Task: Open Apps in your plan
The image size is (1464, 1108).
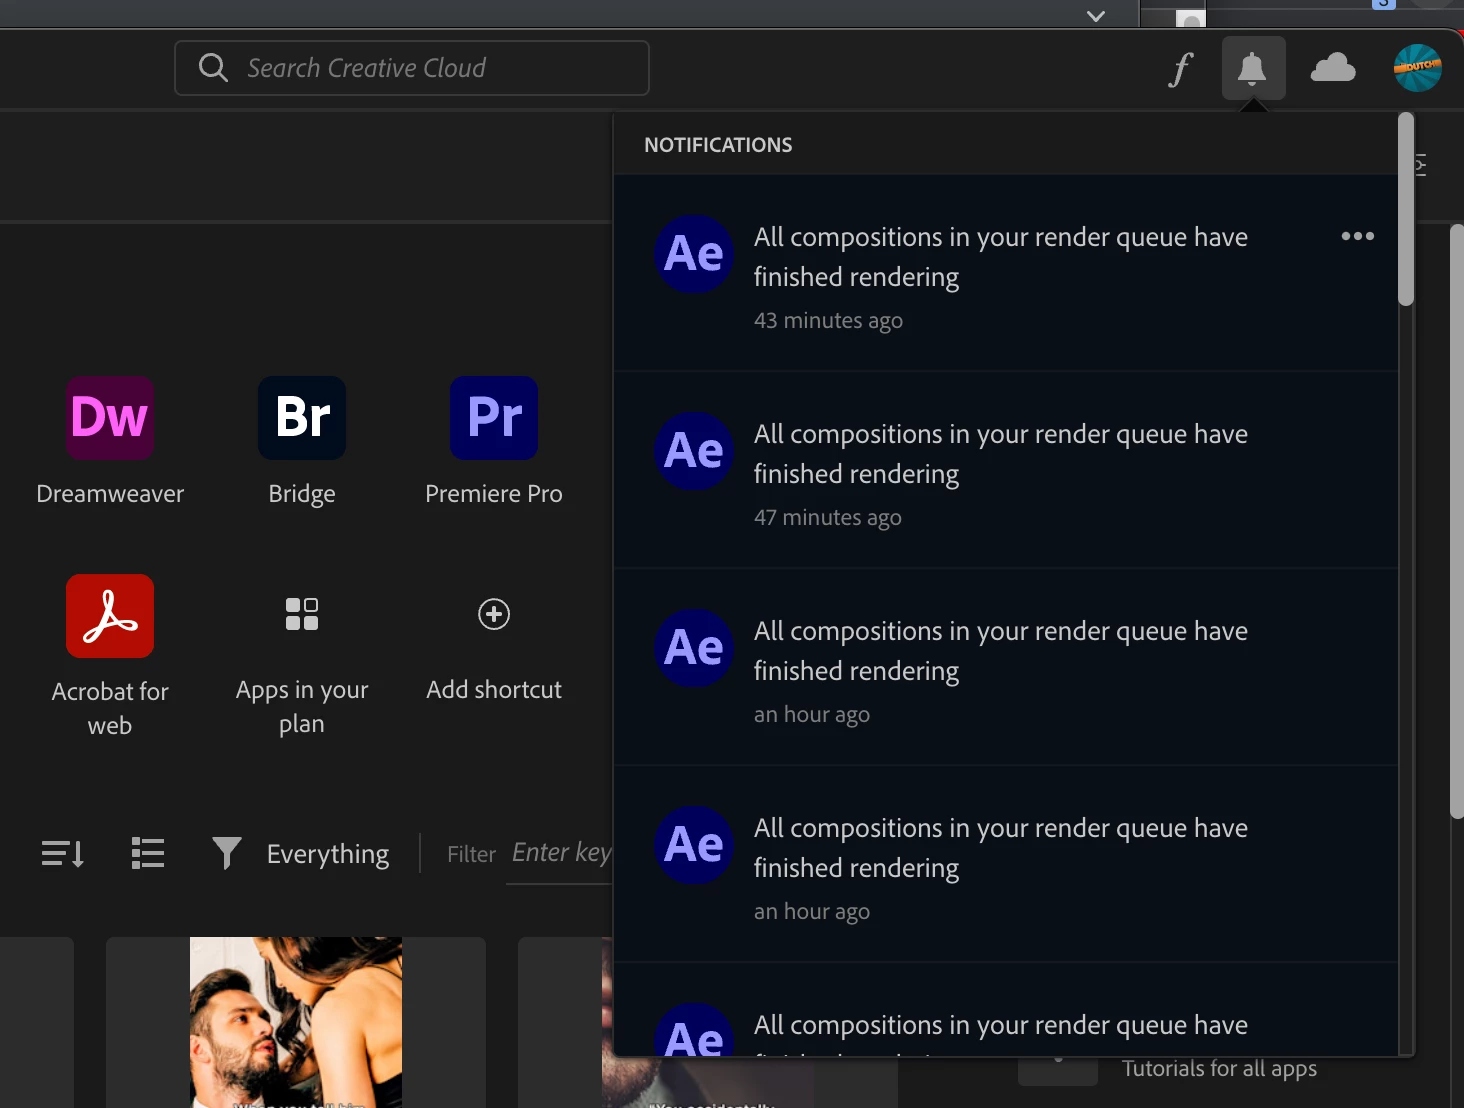Action: 302,614
